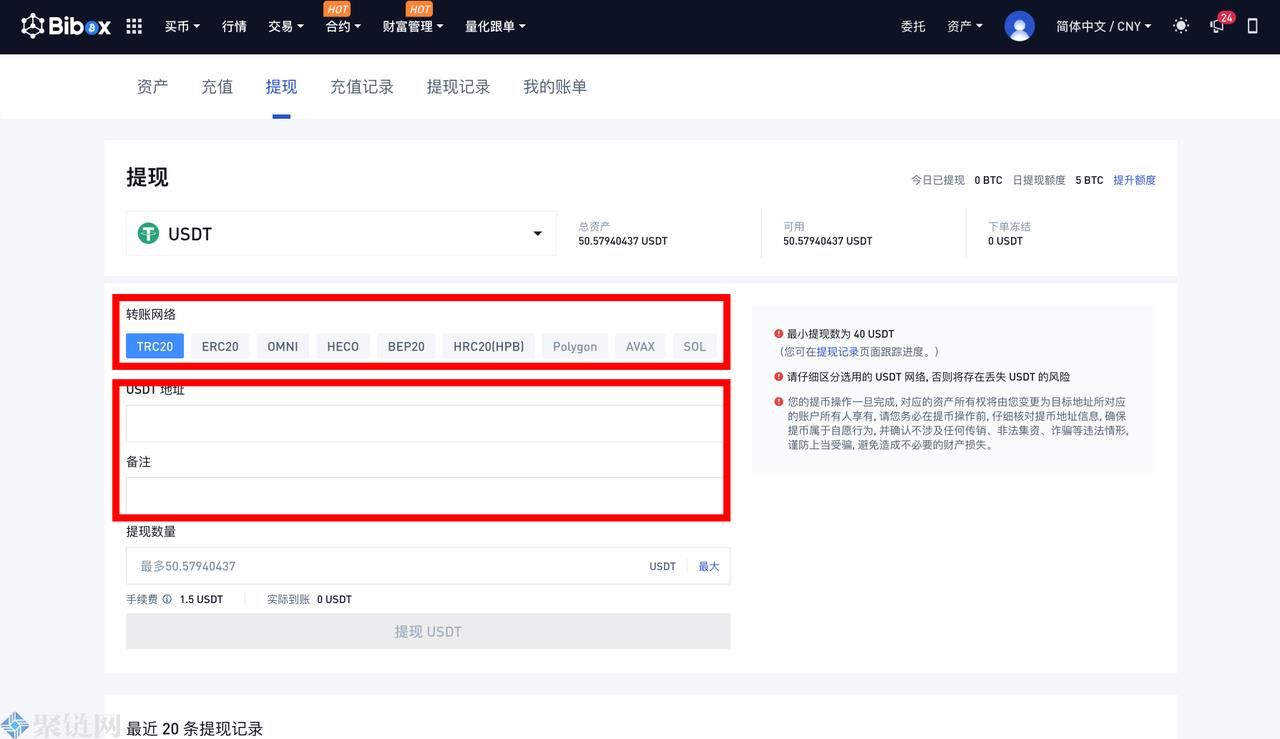Click the Bibox logo
Viewport: 1280px width, 739px height.
(x=66, y=26)
